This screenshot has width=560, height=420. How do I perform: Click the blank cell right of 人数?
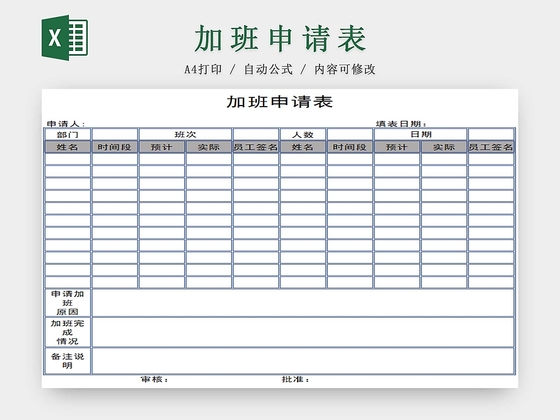click(x=350, y=135)
